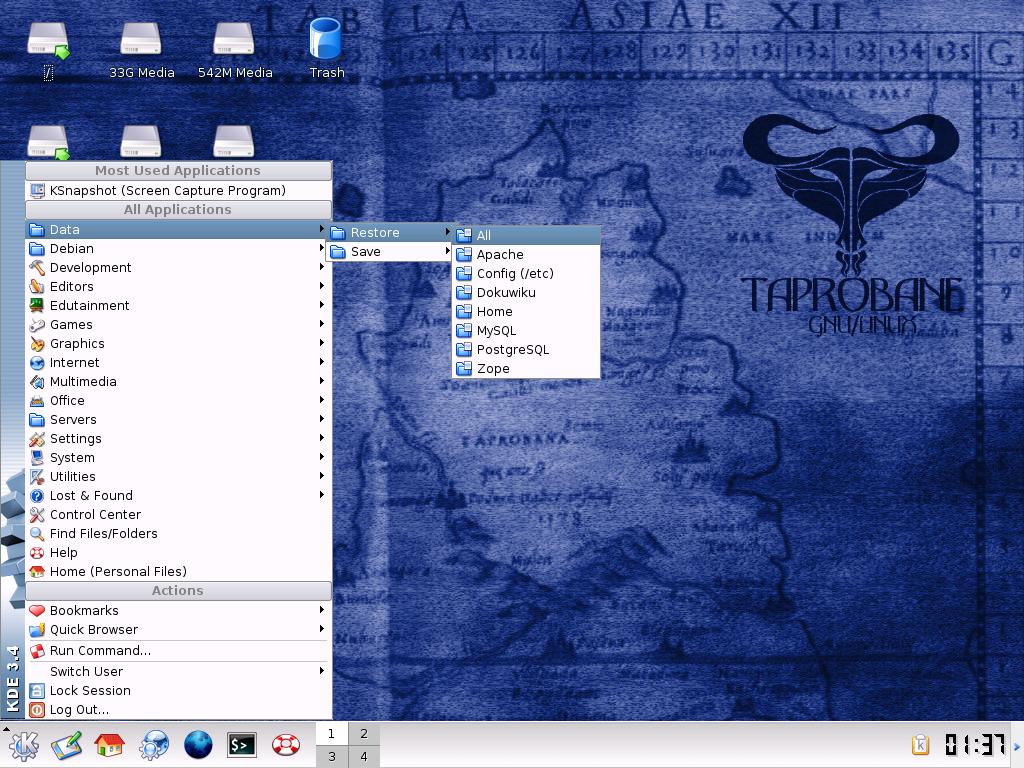Open Home (Personal Files)
Screen dimensions: 1024x768
pos(178,571)
